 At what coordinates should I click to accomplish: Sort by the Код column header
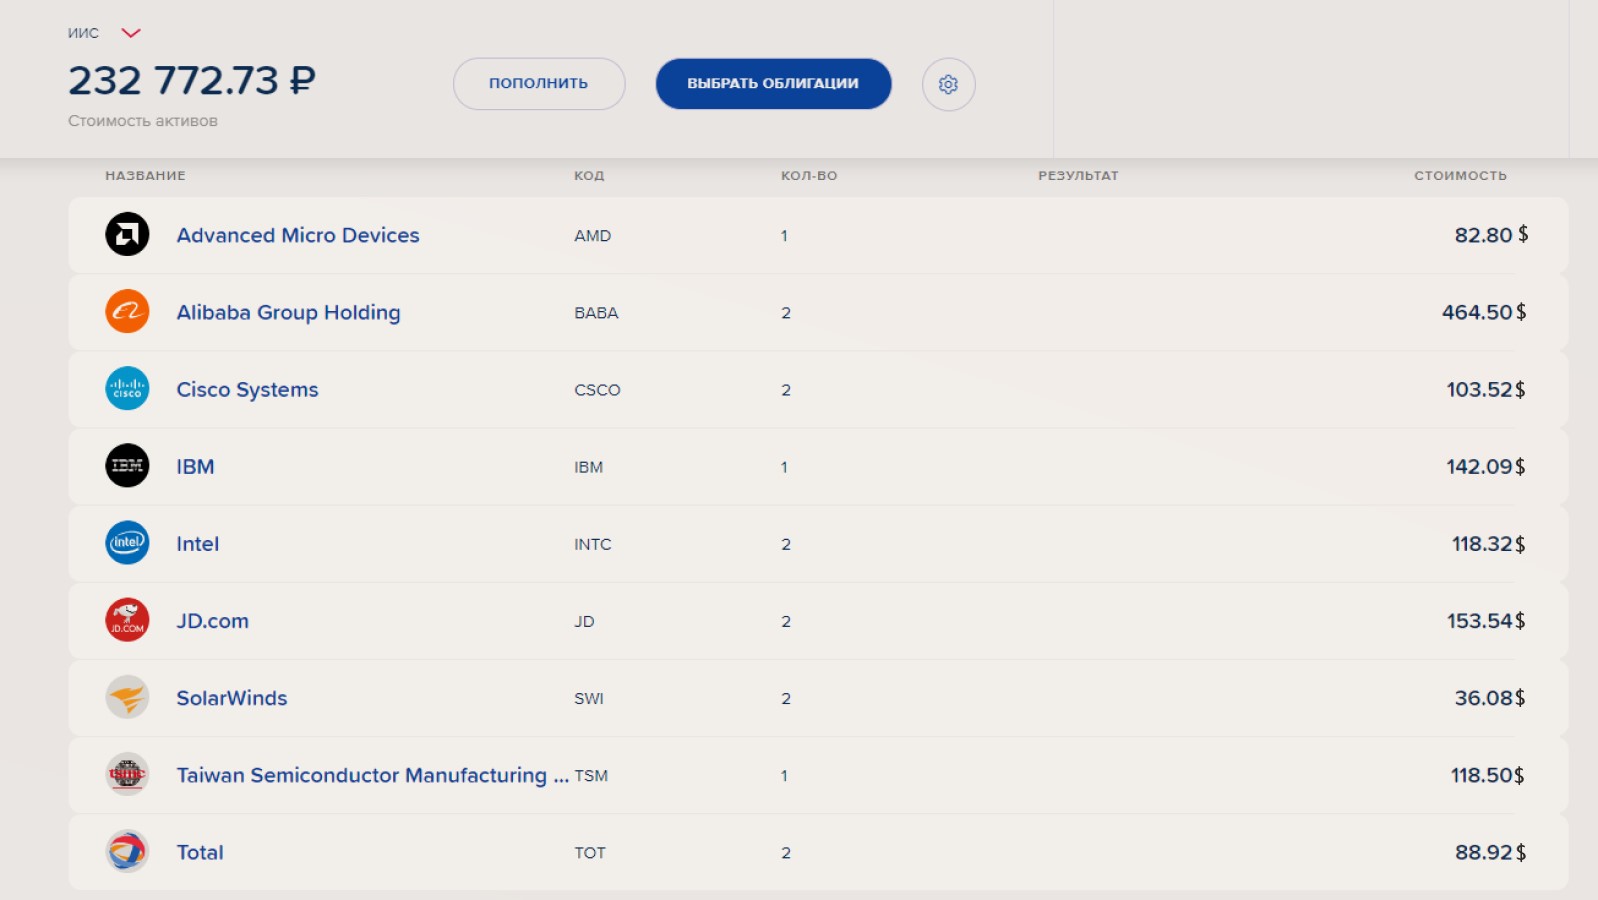[x=589, y=175]
